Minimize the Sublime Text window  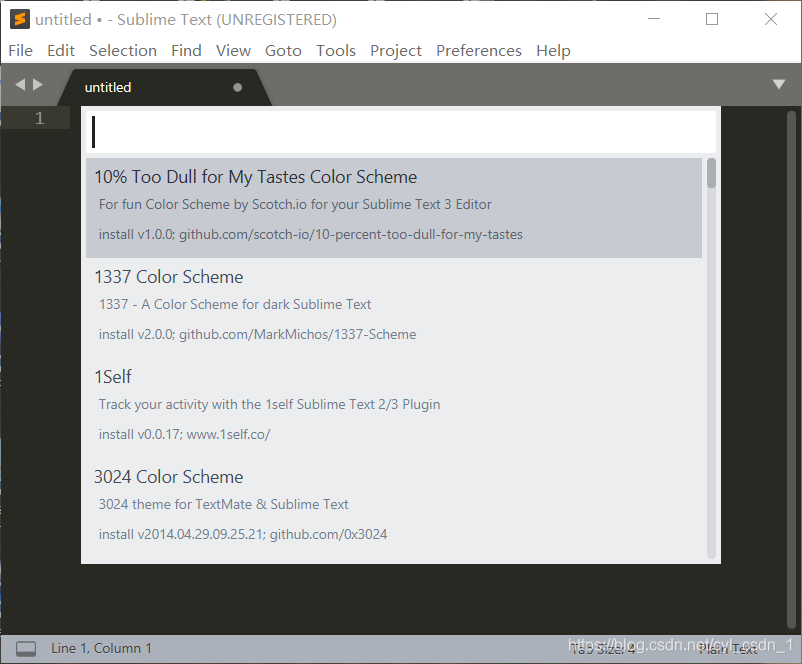pyautogui.click(x=654, y=19)
